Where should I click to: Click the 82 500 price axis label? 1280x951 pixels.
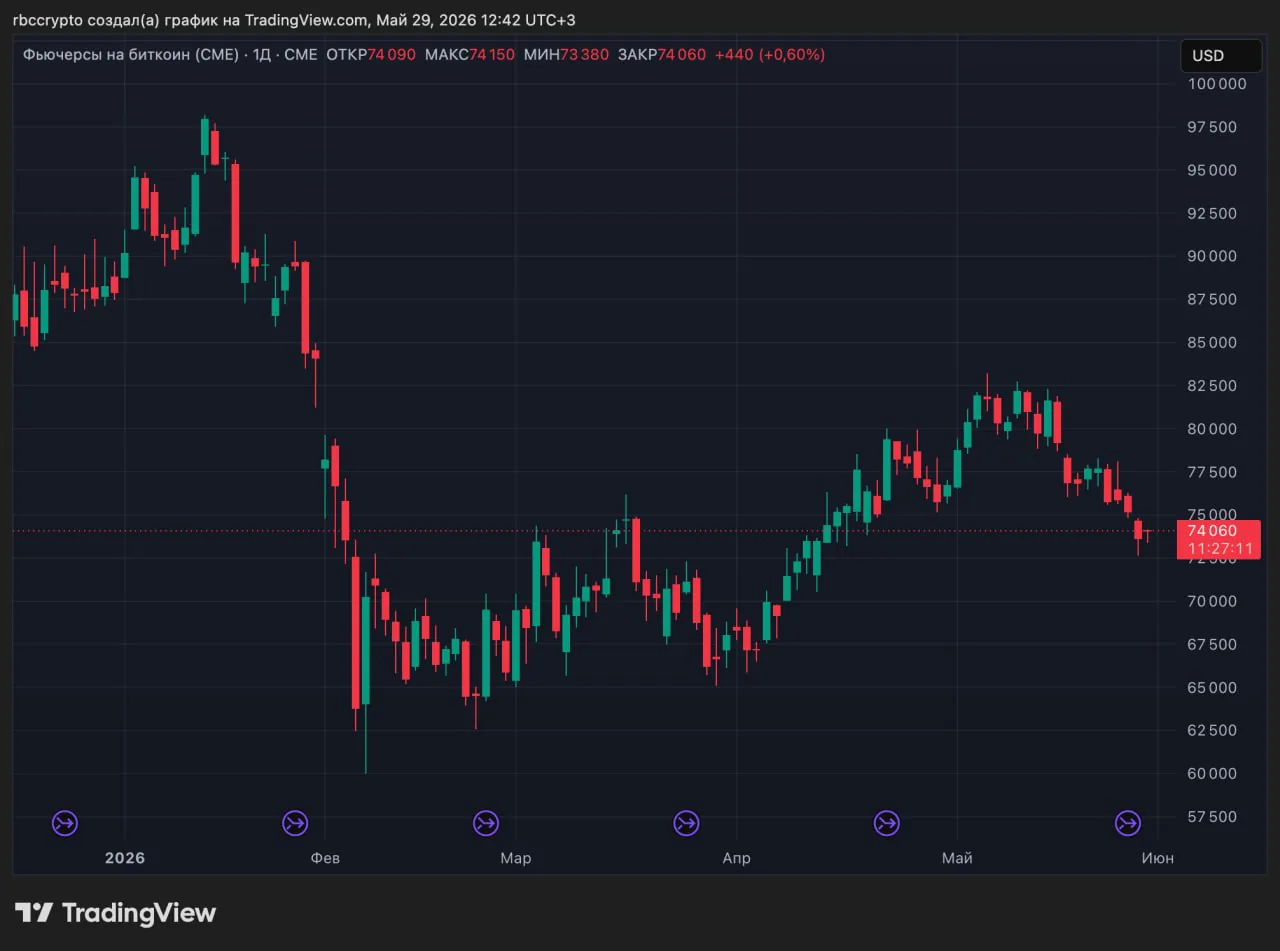[x=1213, y=386]
